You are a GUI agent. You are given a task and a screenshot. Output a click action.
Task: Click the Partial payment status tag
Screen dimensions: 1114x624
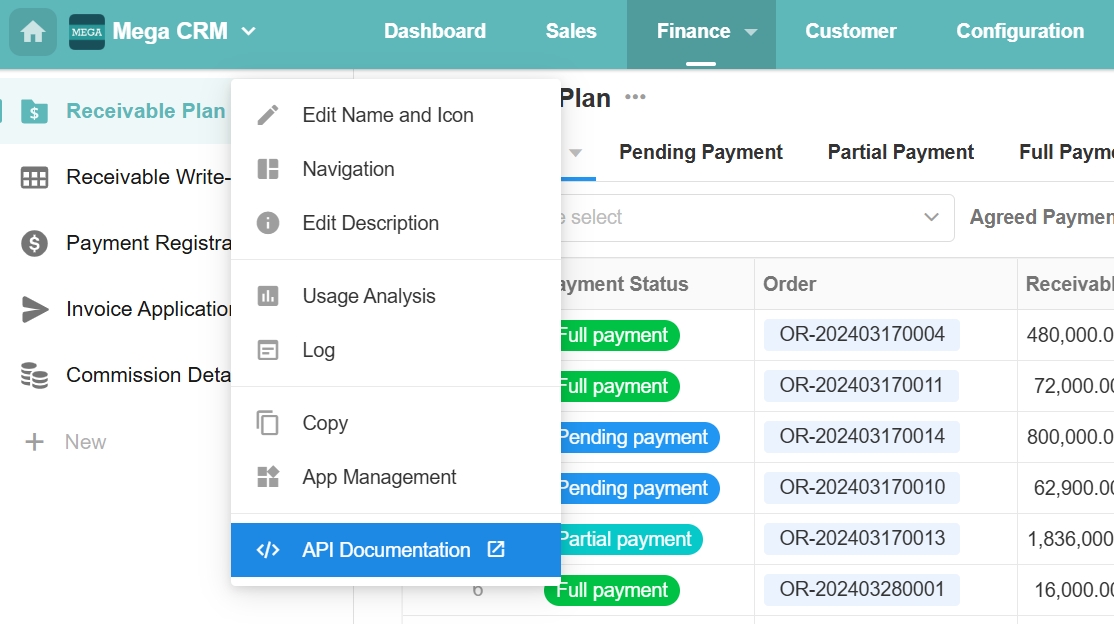pyautogui.click(x=631, y=539)
